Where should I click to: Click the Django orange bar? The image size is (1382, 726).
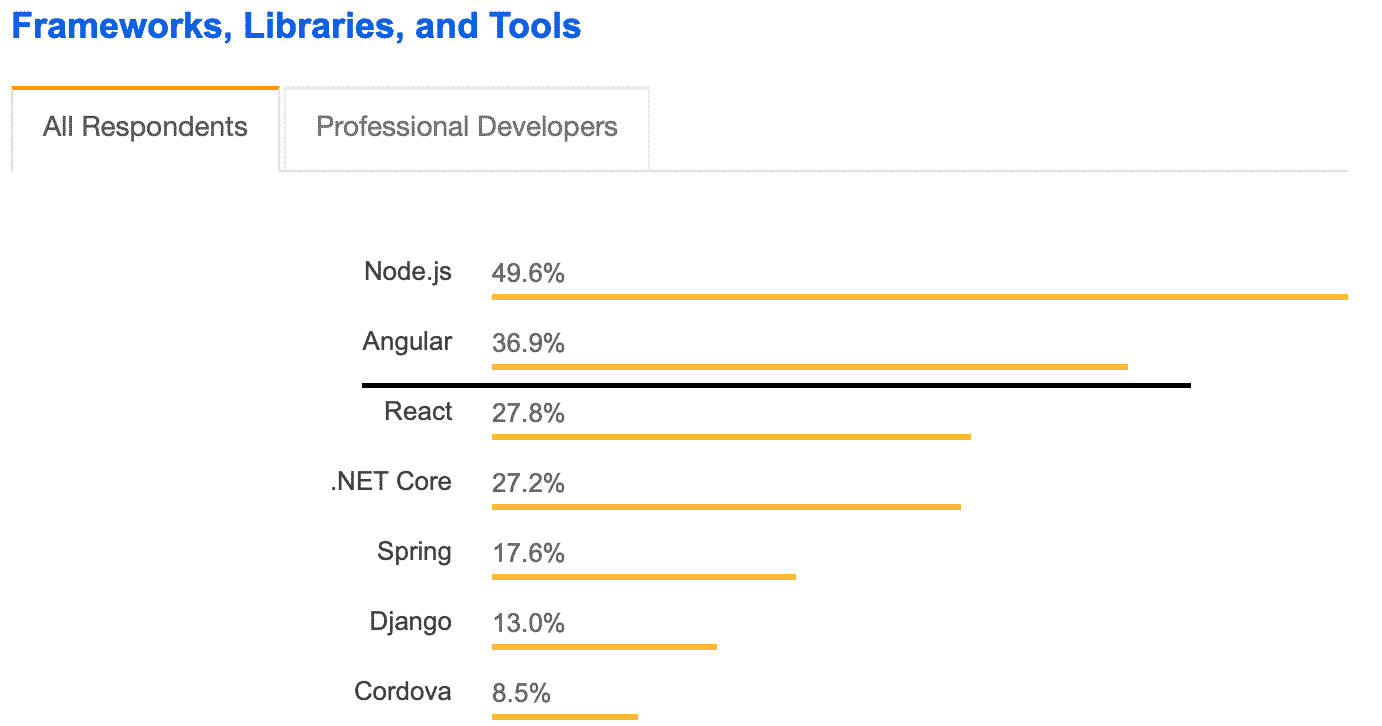604,647
